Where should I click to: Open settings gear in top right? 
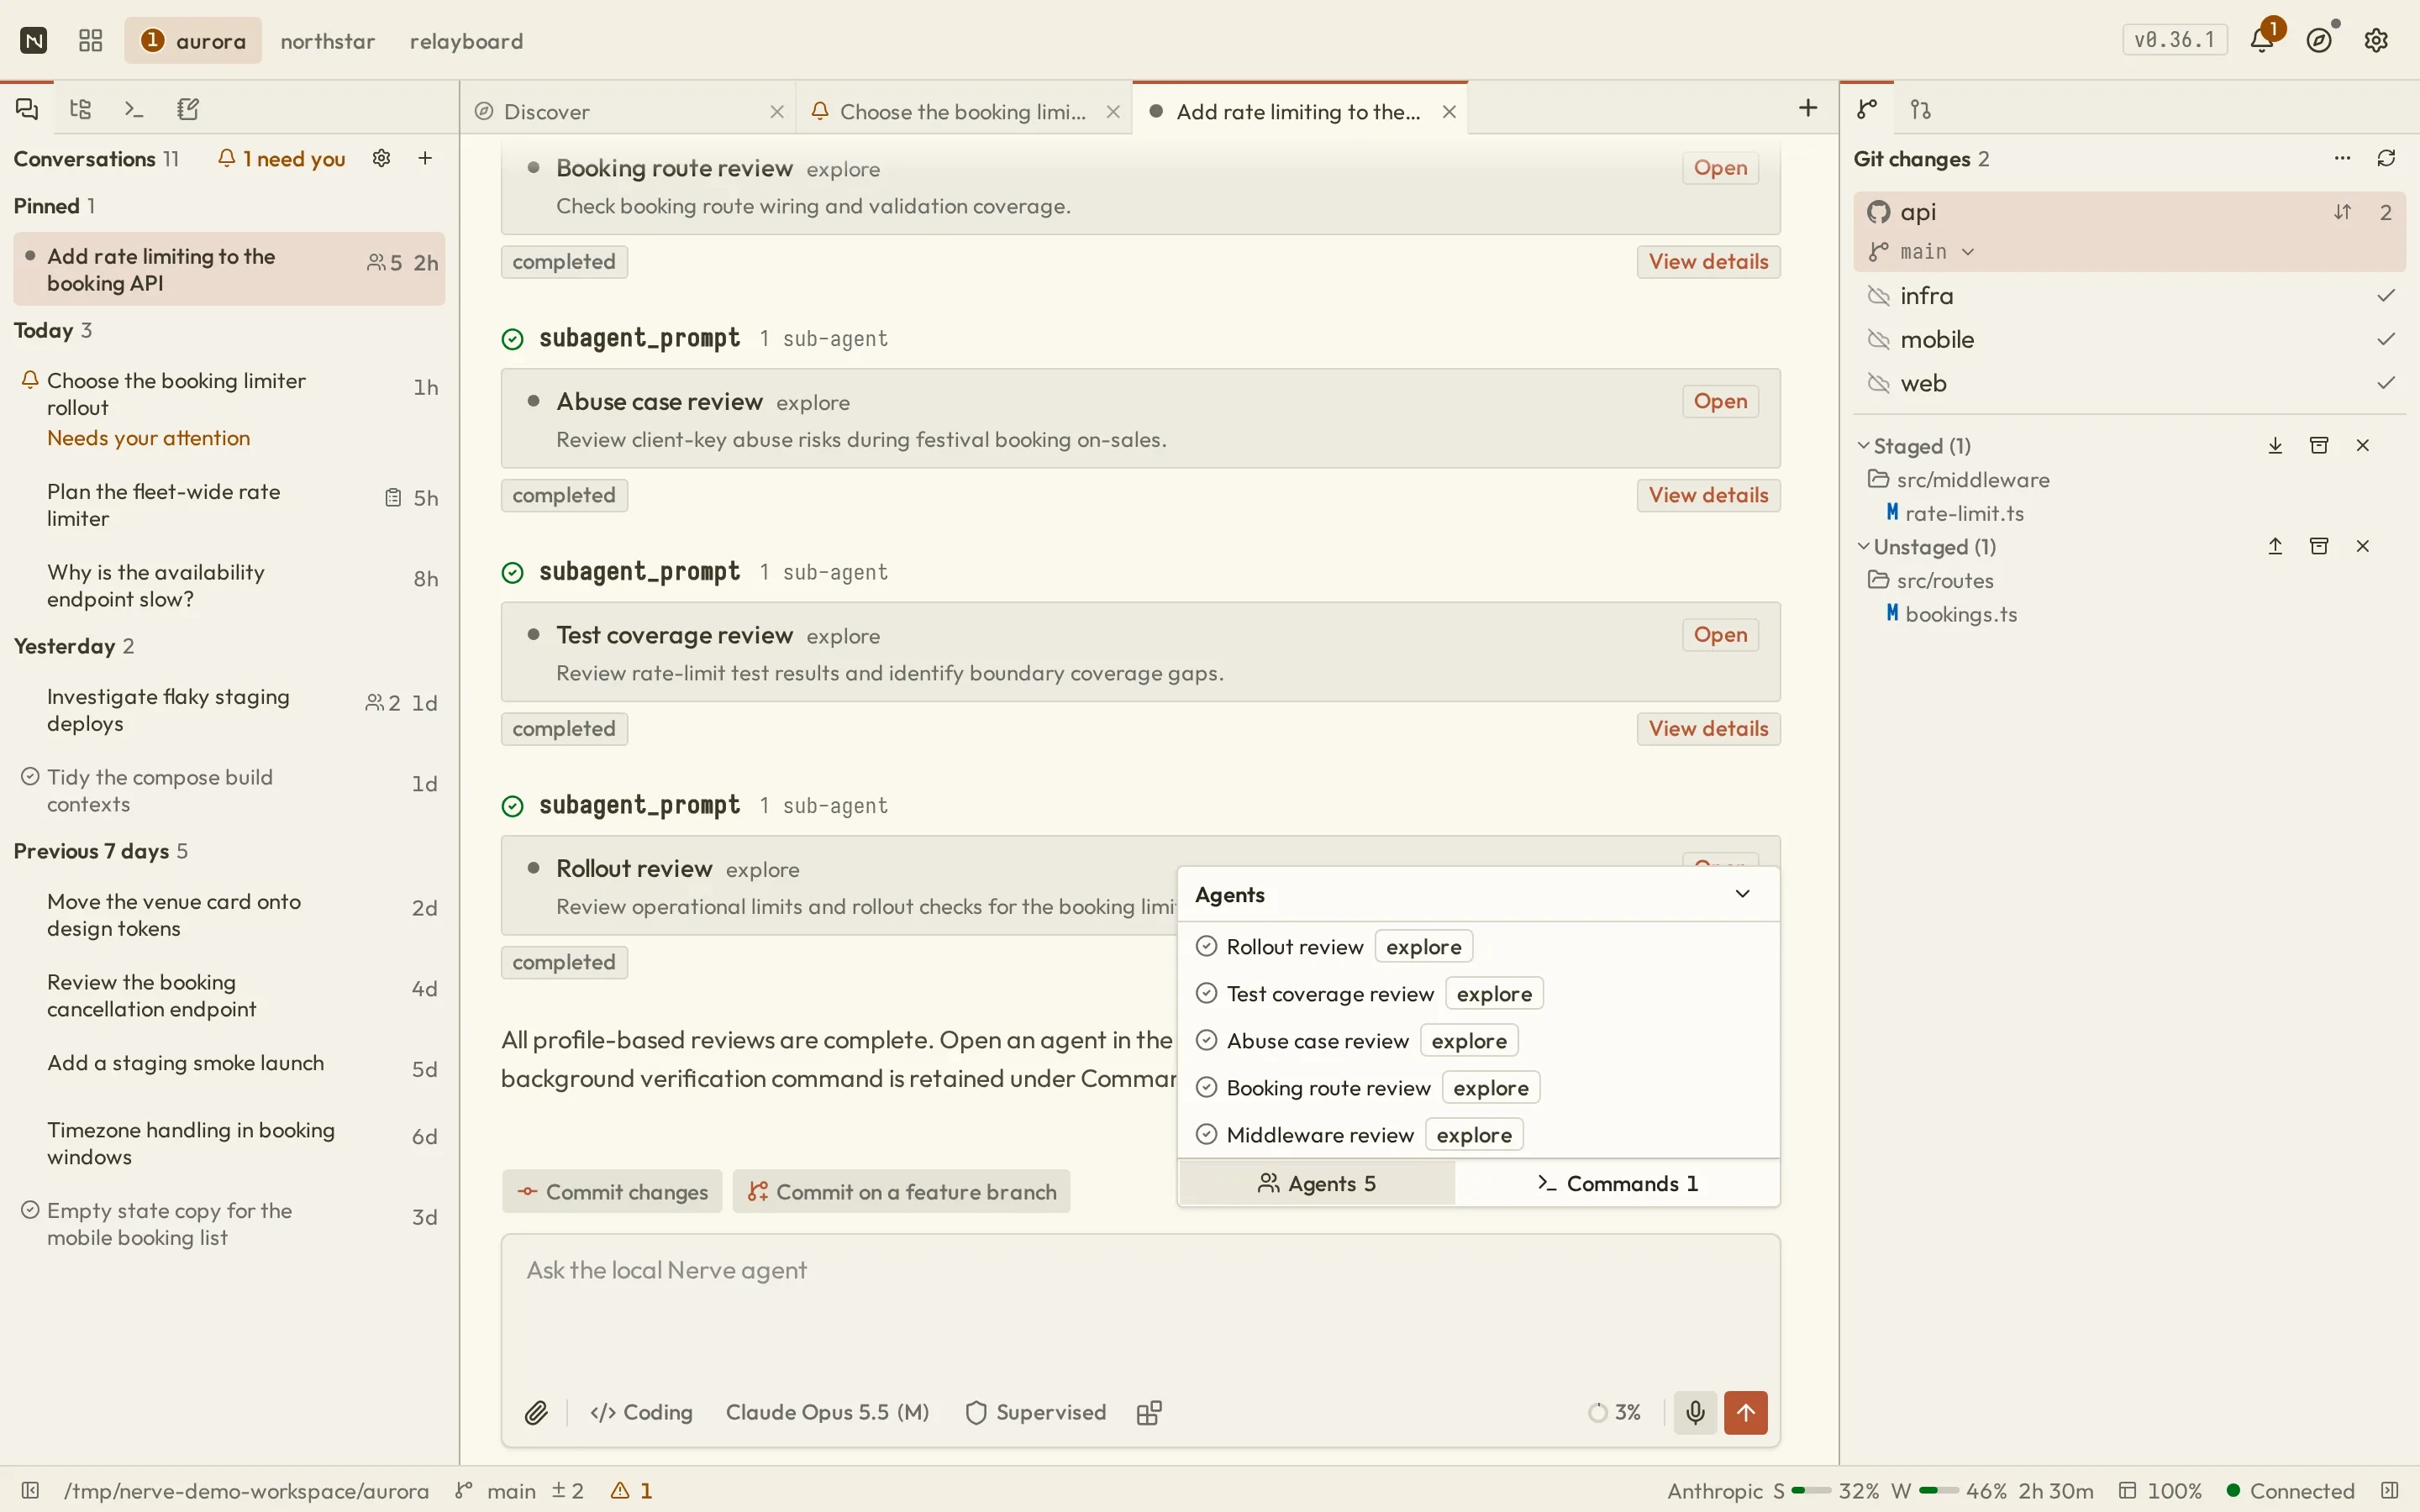click(x=2377, y=40)
